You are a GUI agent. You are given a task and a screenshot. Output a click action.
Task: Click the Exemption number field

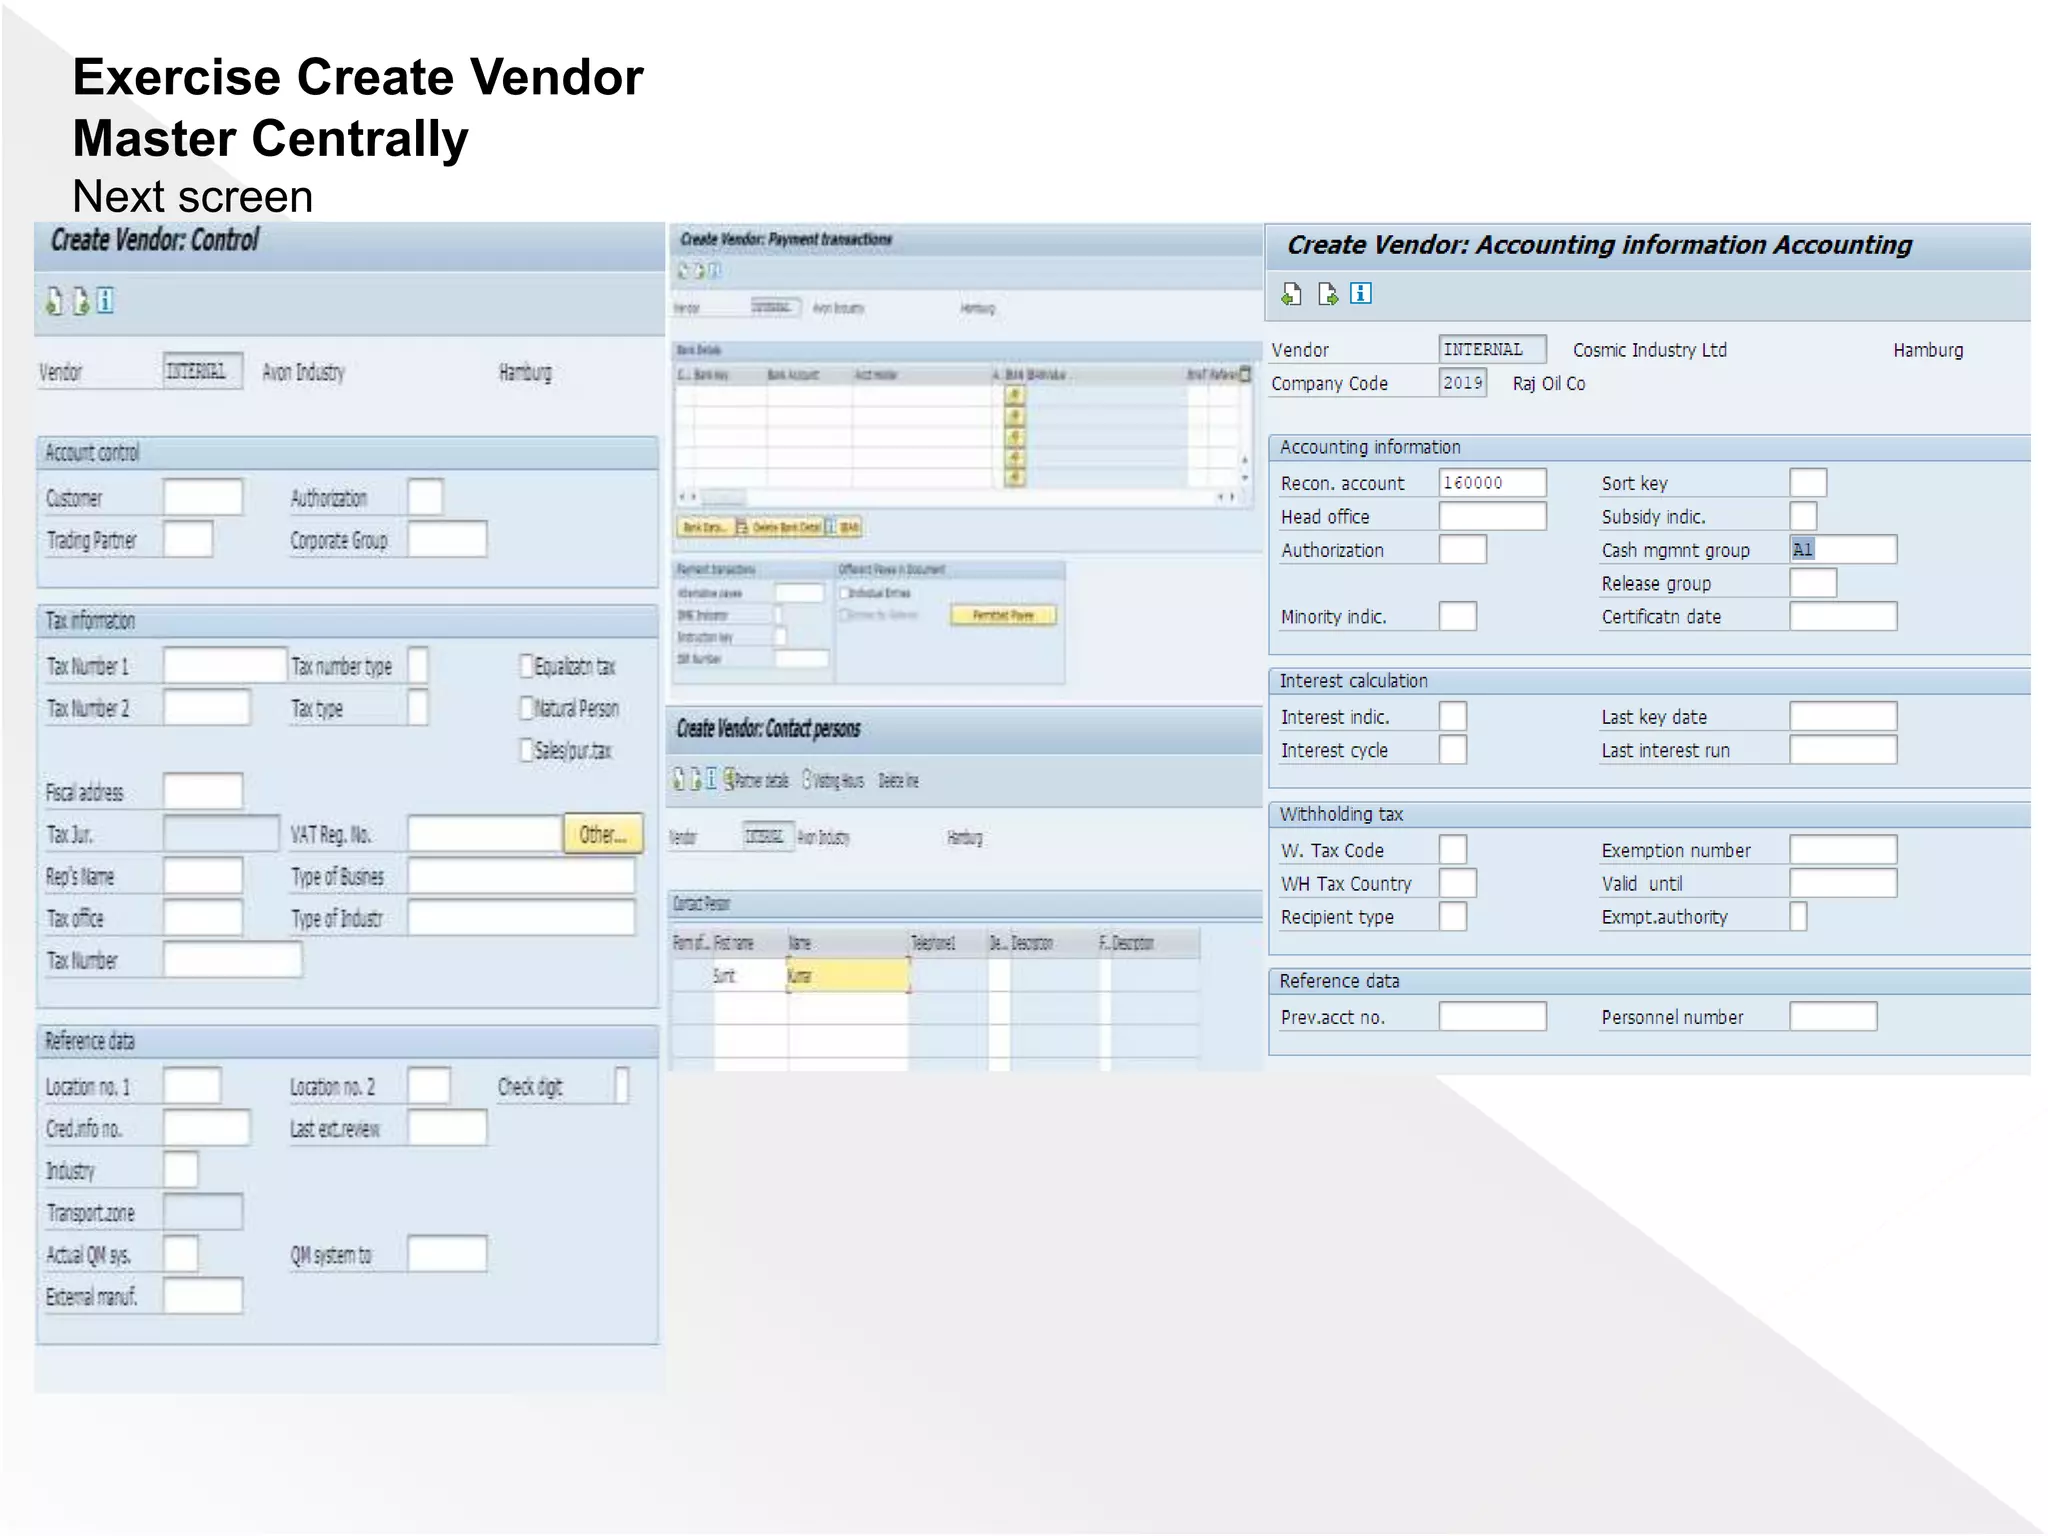1843,849
